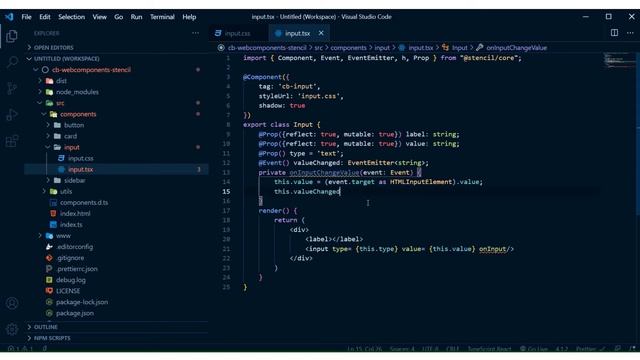Click the VS Code logo in title bar
The image size is (640, 360).
9,17
